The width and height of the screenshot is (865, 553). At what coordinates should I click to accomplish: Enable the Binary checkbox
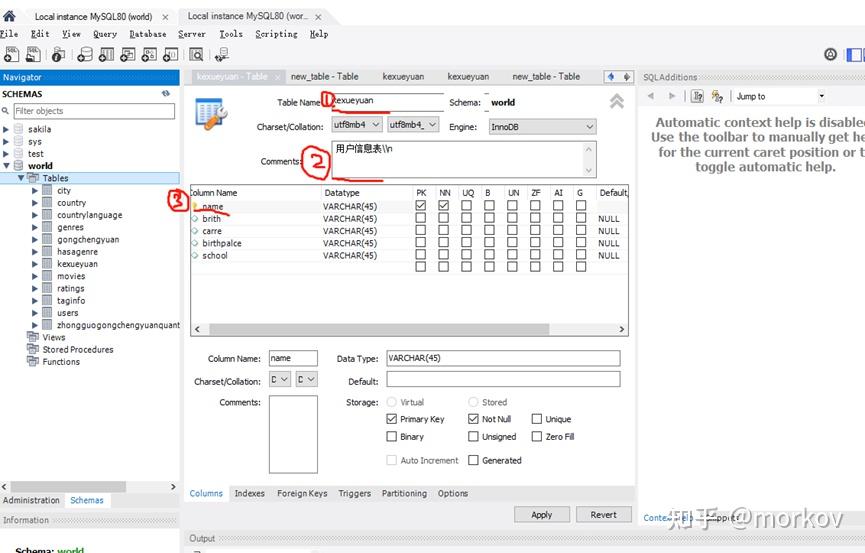coord(392,437)
